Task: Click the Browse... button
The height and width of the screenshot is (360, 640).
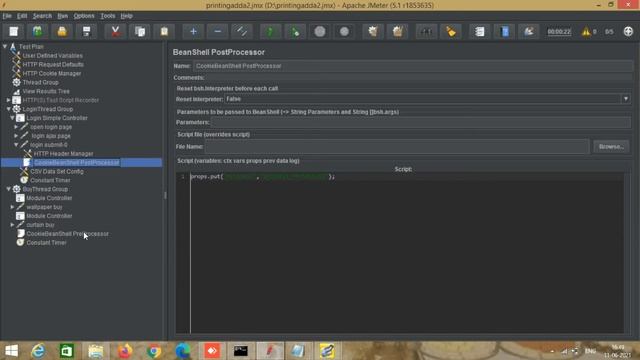Action: (x=611, y=147)
